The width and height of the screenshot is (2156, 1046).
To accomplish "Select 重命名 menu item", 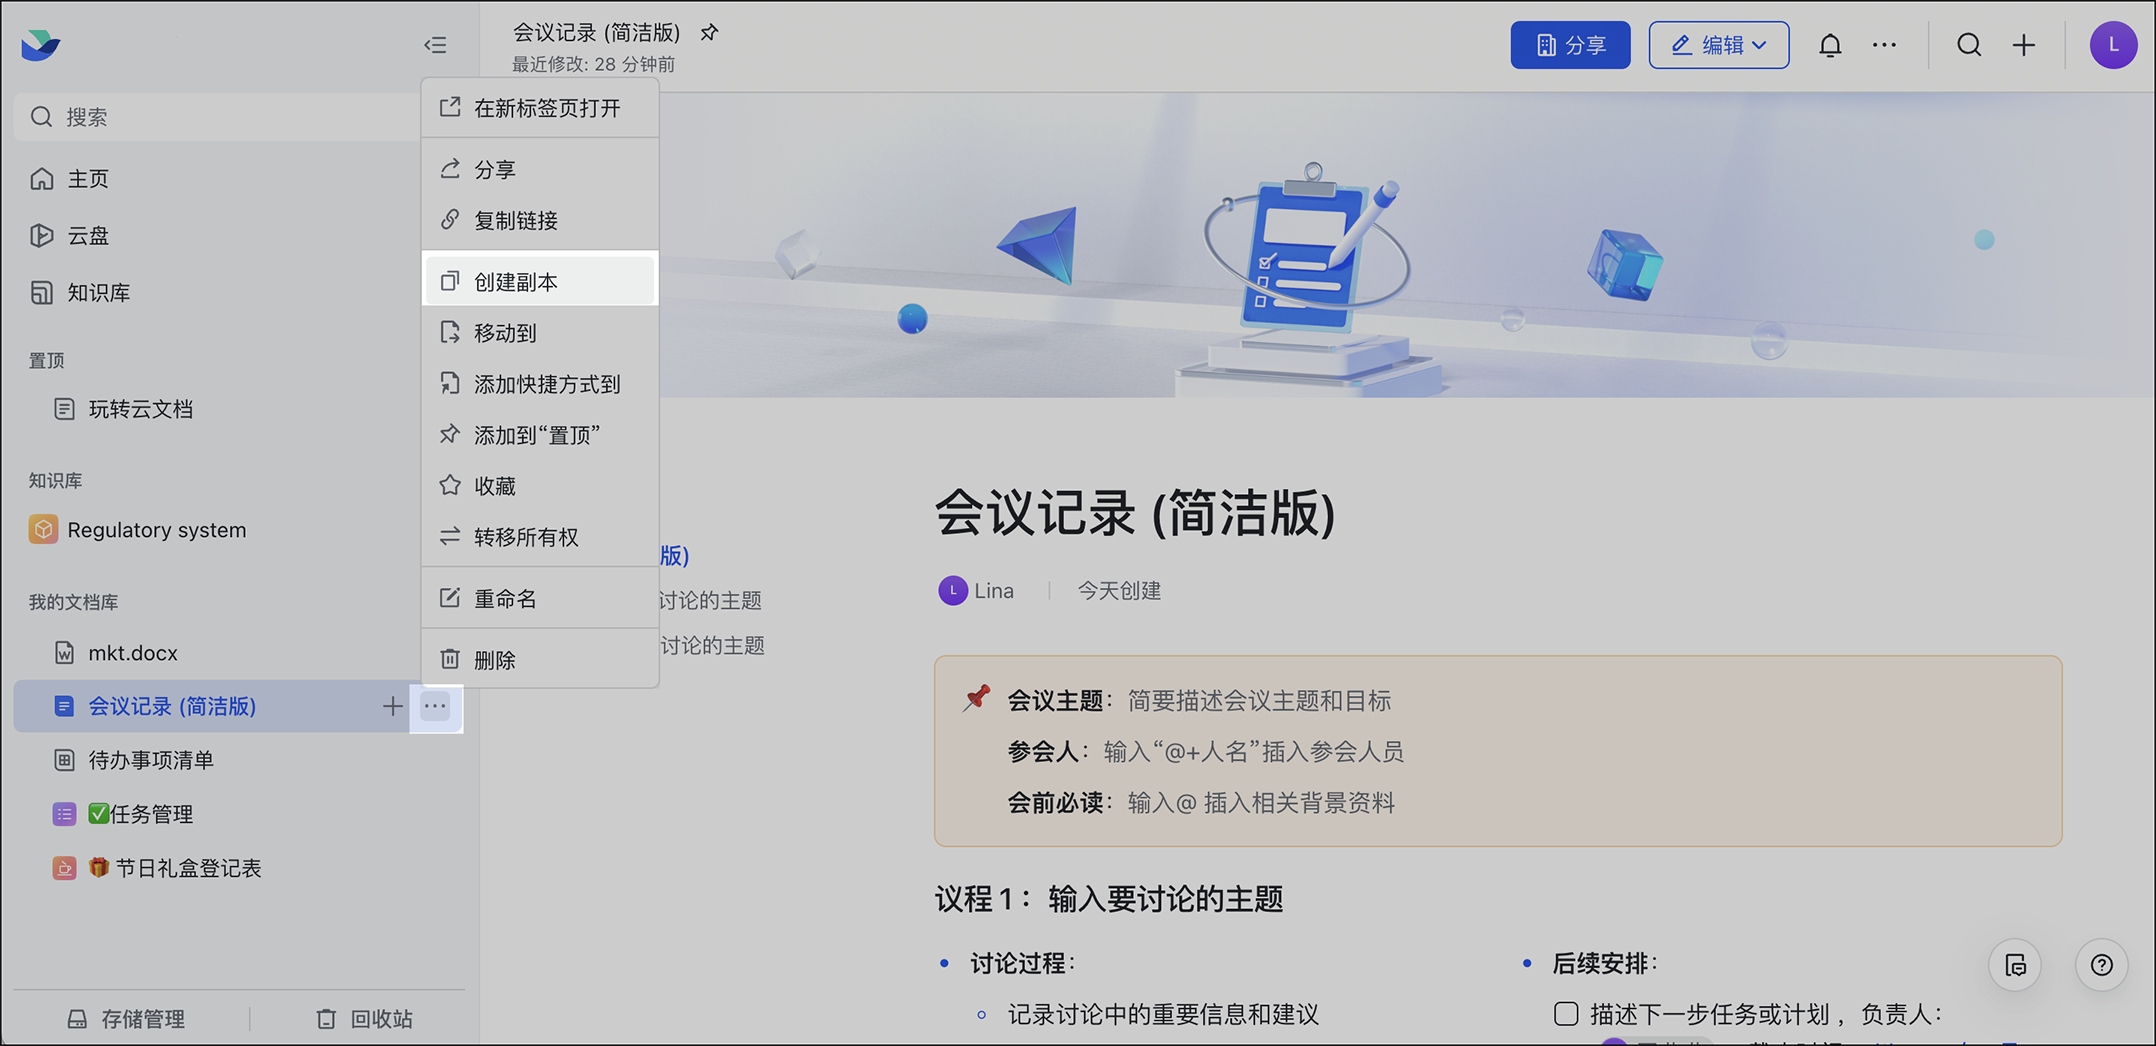I will click(540, 599).
